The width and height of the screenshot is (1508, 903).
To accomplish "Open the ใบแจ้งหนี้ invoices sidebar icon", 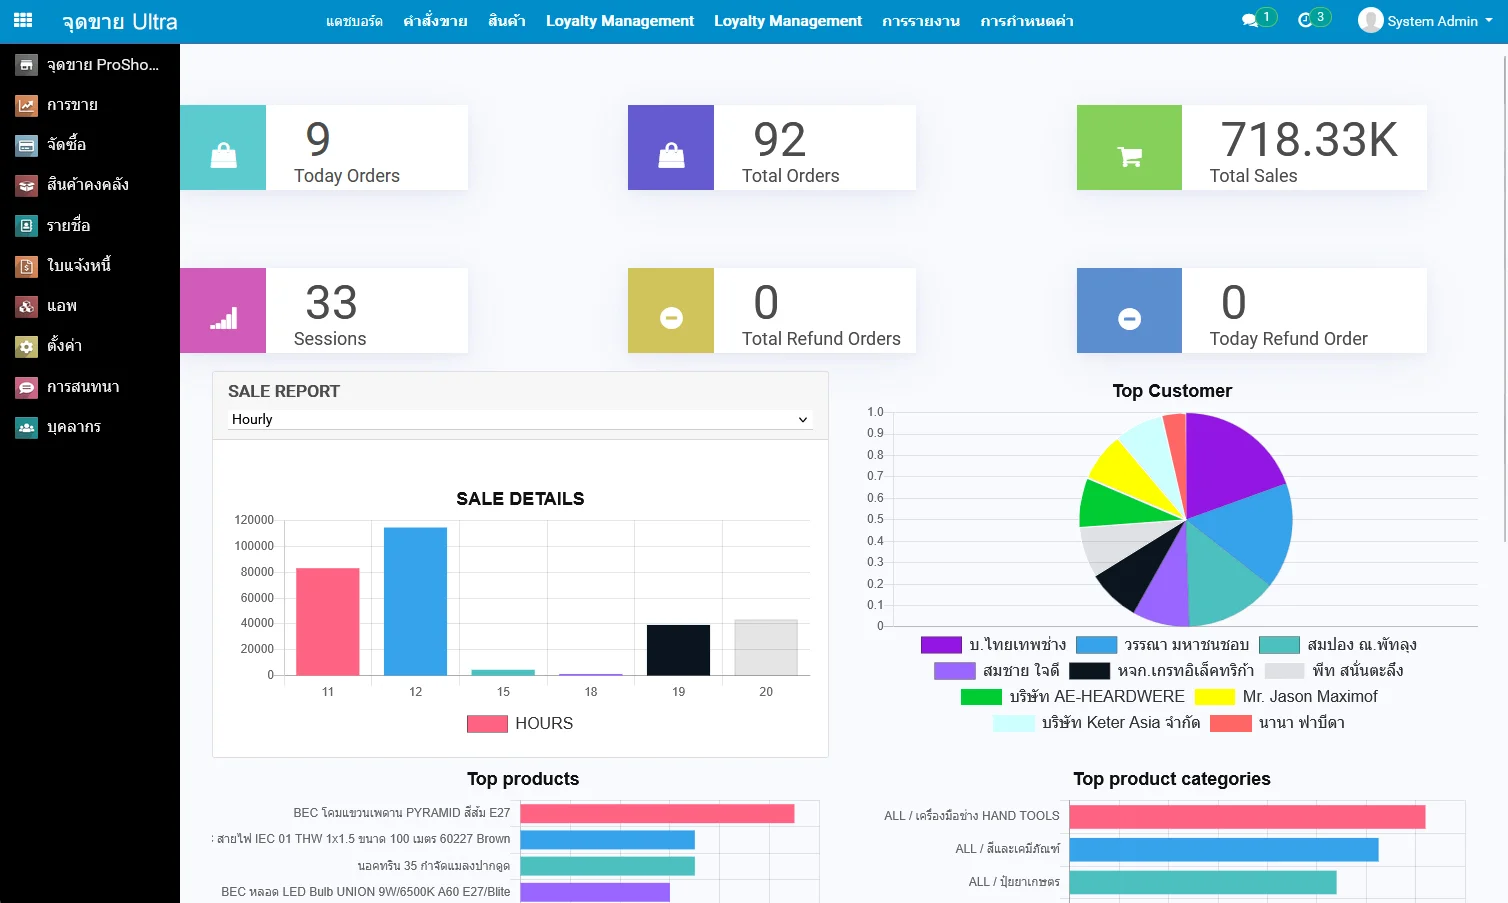I will pyautogui.click(x=26, y=265).
